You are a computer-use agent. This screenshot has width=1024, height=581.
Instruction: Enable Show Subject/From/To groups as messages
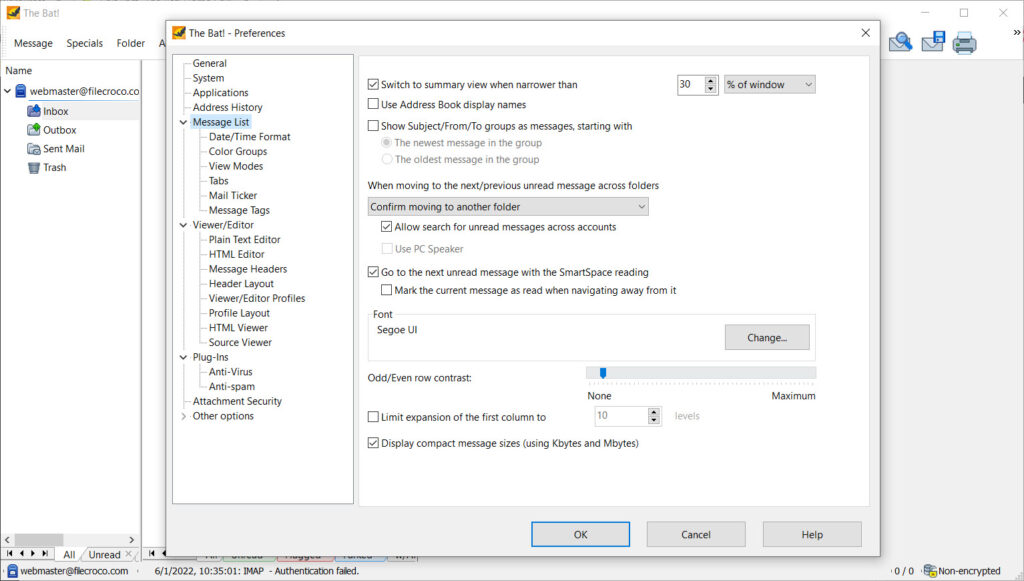[x=374, y=125]
